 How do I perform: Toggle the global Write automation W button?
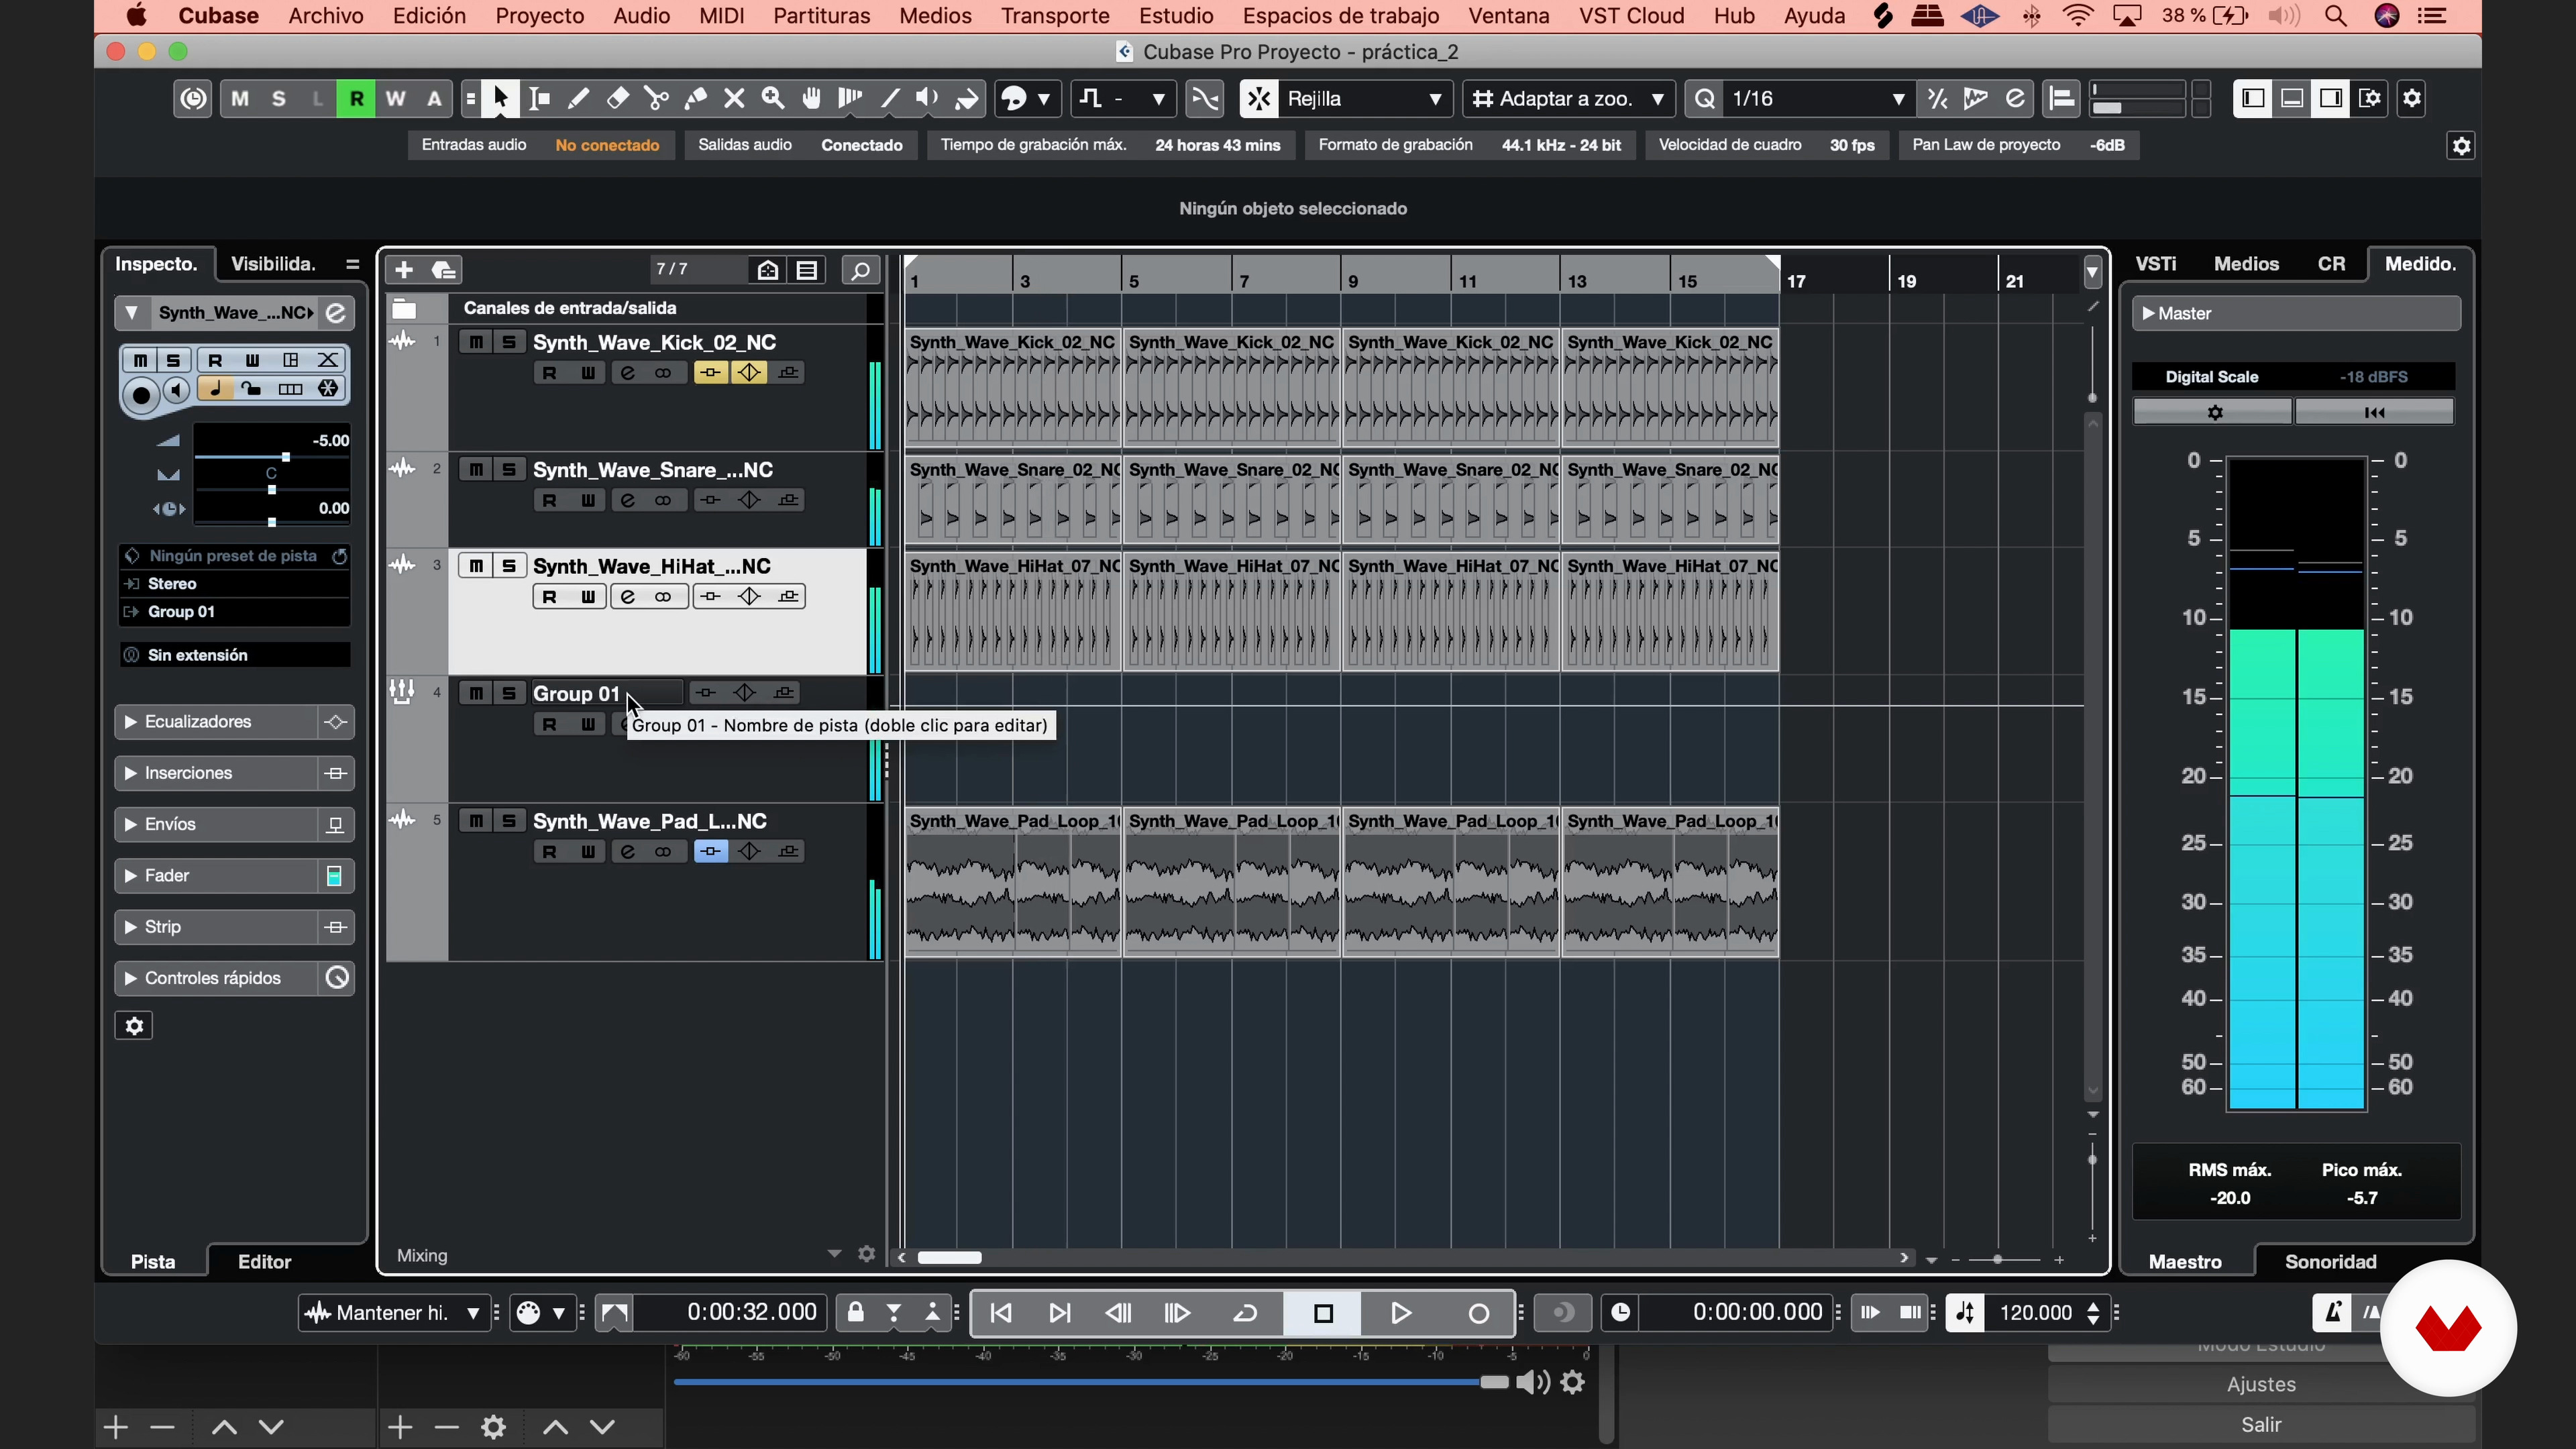(x=395, y=98)
